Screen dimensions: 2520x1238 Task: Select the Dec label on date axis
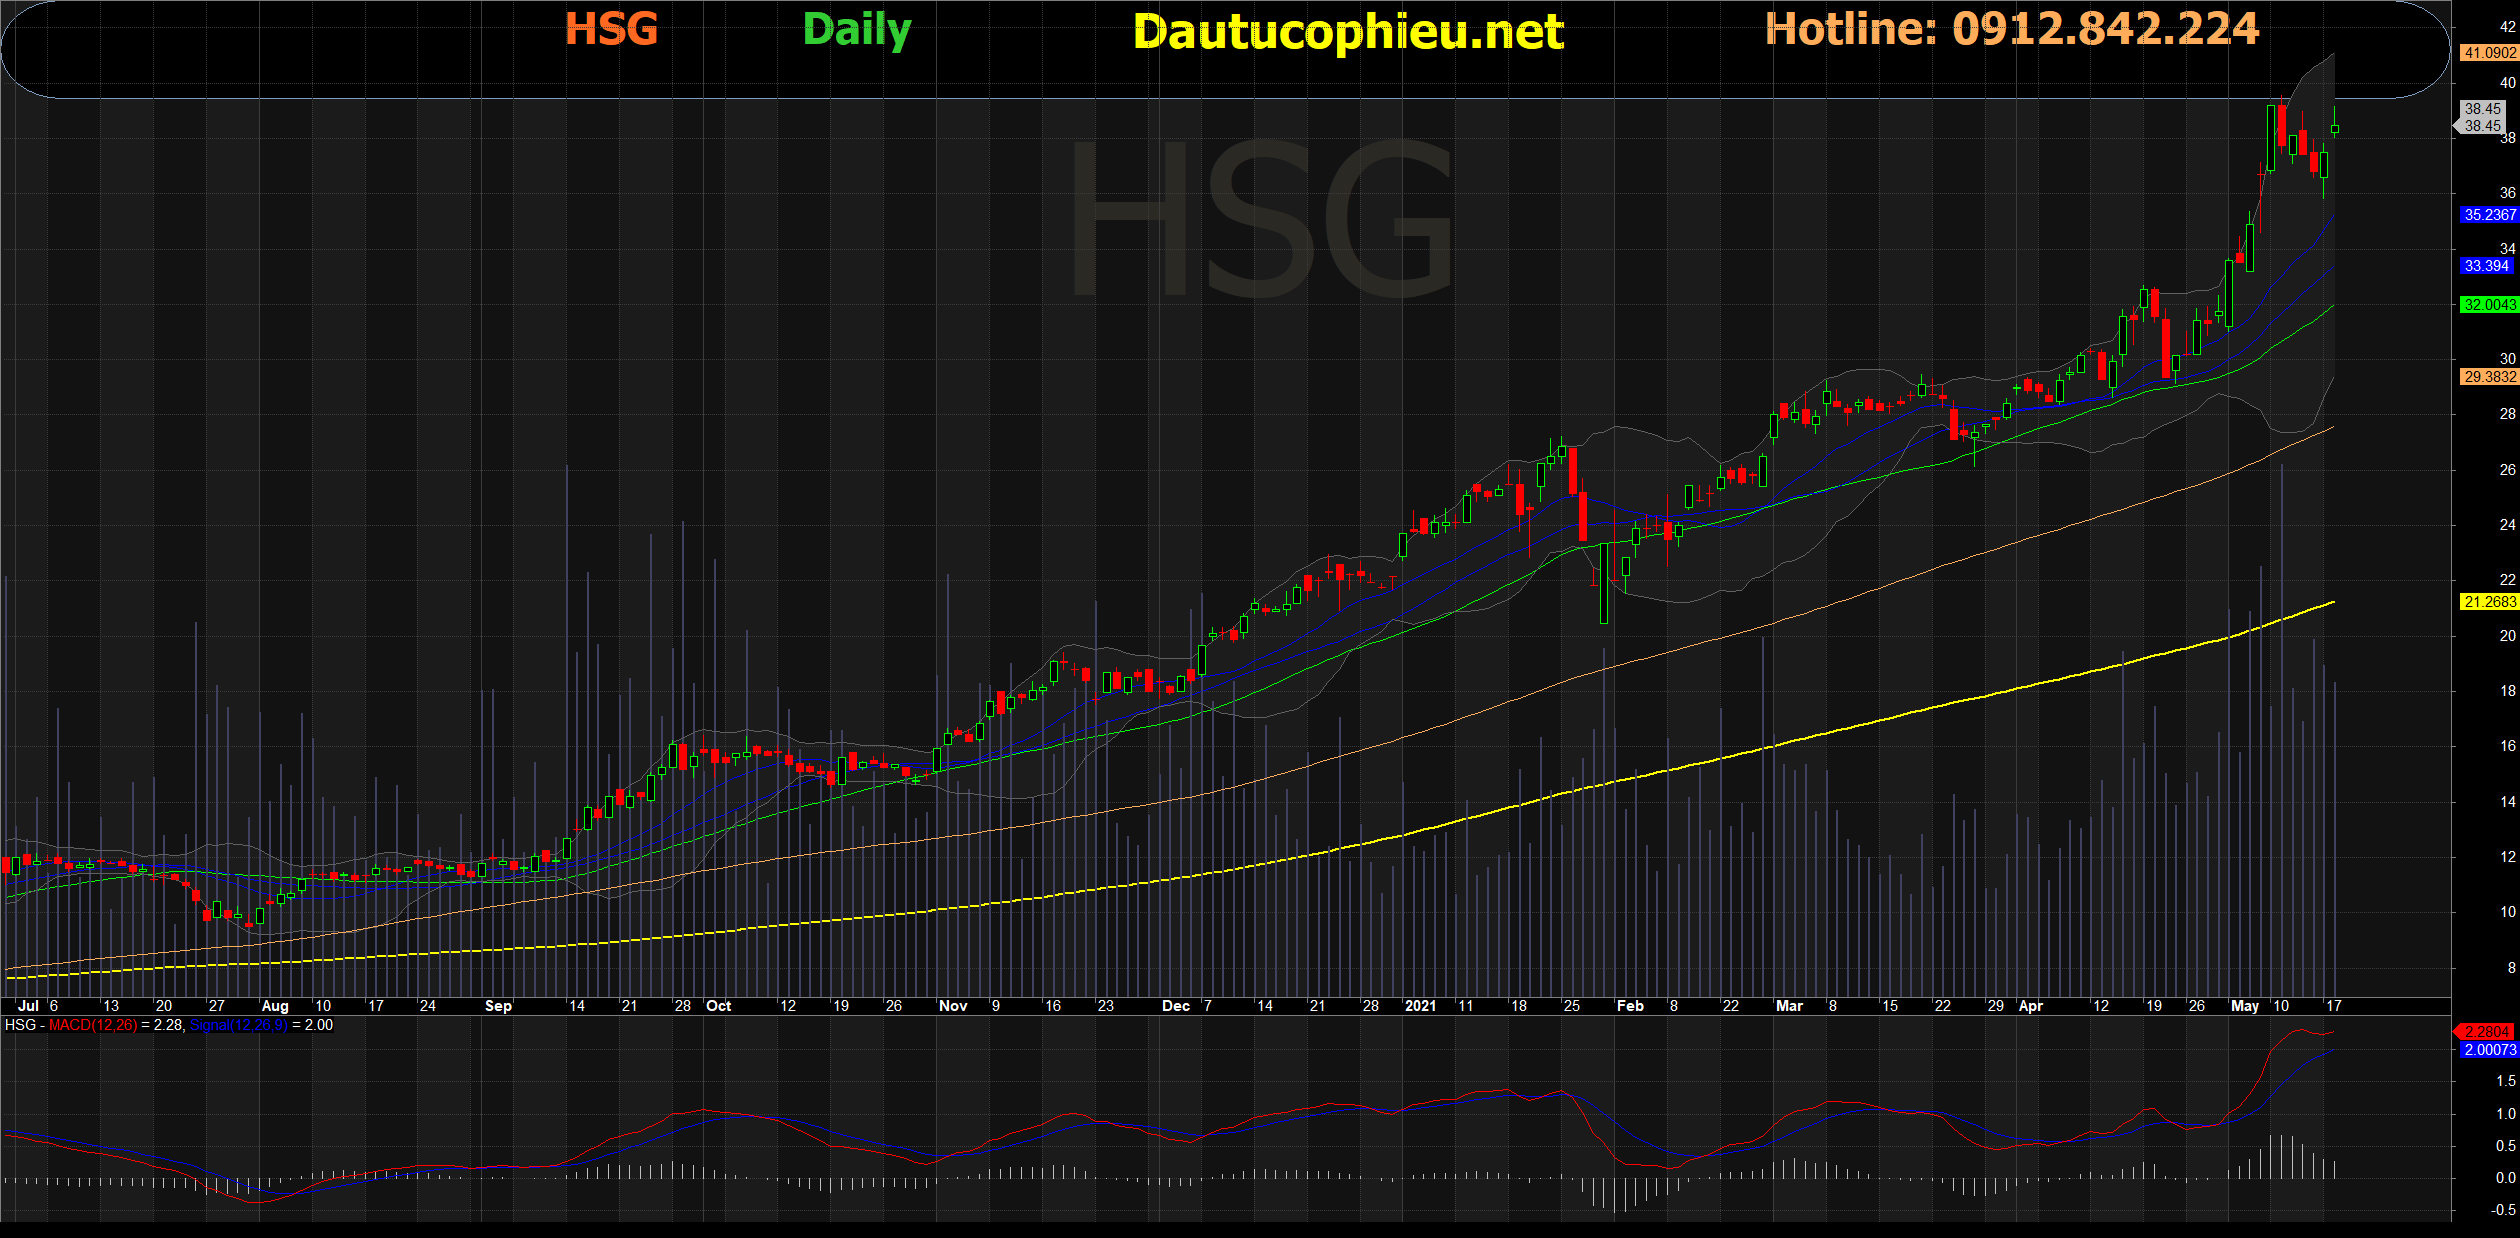[x=1175, y=1006]
